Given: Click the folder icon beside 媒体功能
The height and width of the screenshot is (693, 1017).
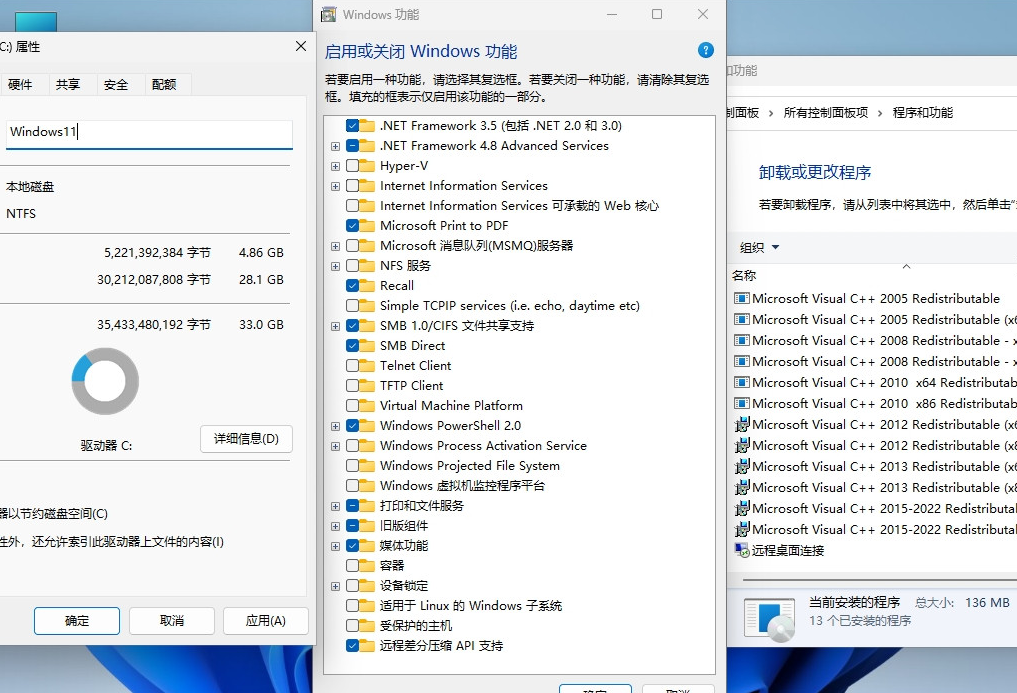Looking at the screenshot, I should click(367, 545).
